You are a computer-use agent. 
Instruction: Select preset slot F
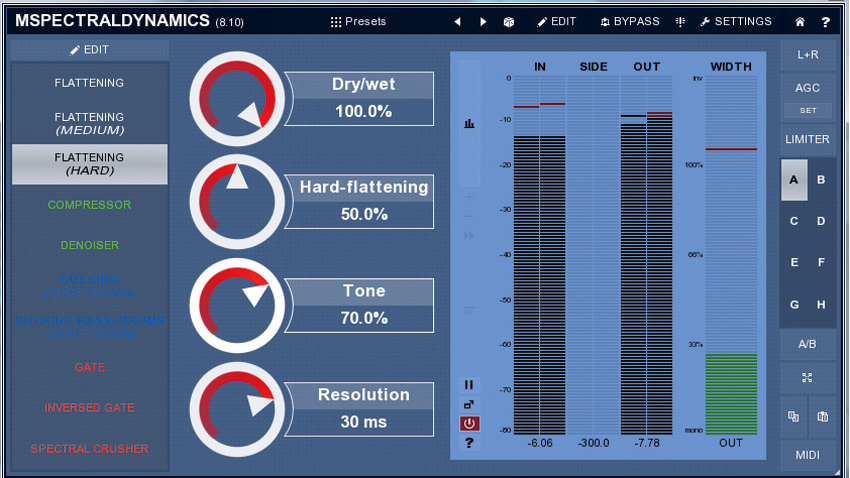pos(821,263)
